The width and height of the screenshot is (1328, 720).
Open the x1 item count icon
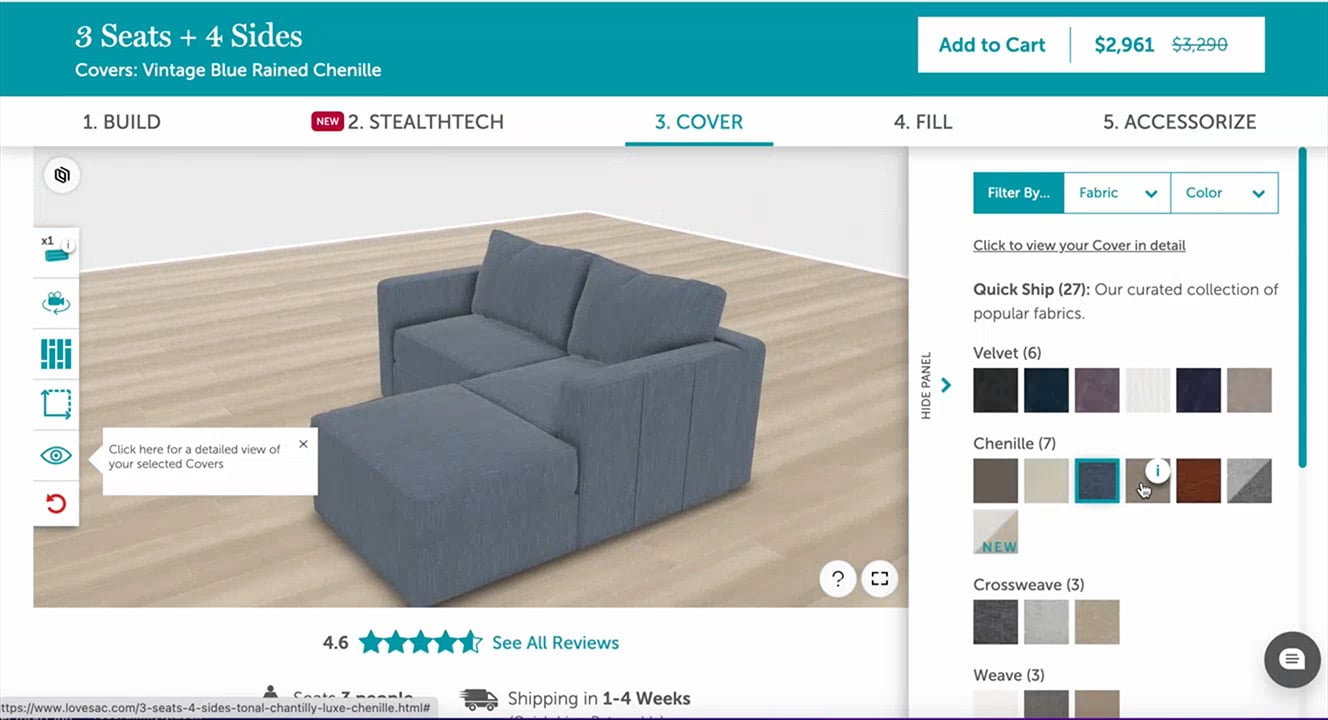coord(56,252)
